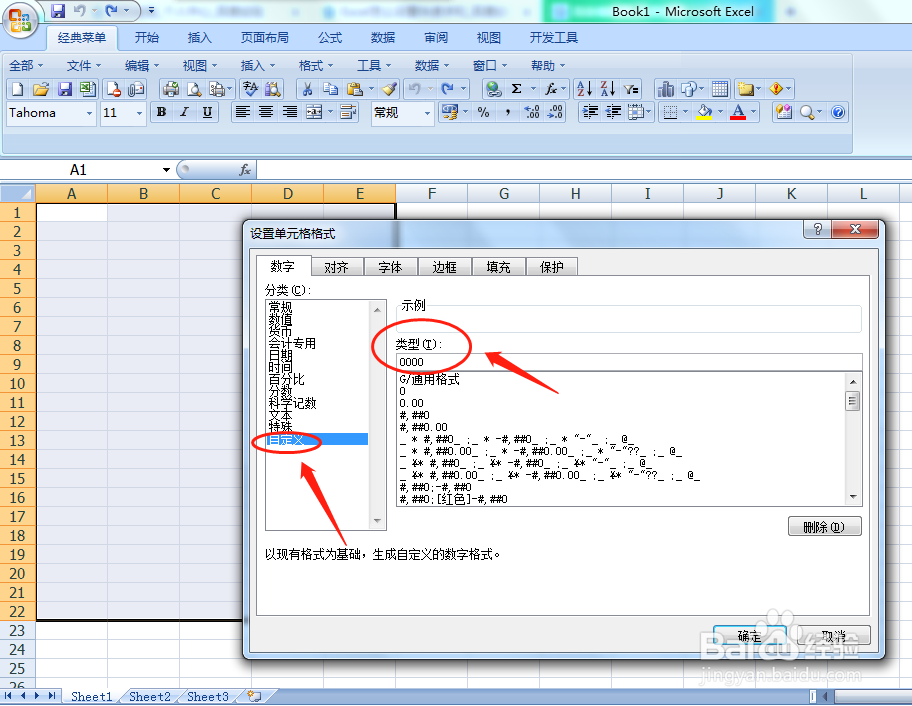Viewport: 912px width, 706px height.
Task: Toggle underline formatting
Action: pyautogui.click(x=207, y=112)
